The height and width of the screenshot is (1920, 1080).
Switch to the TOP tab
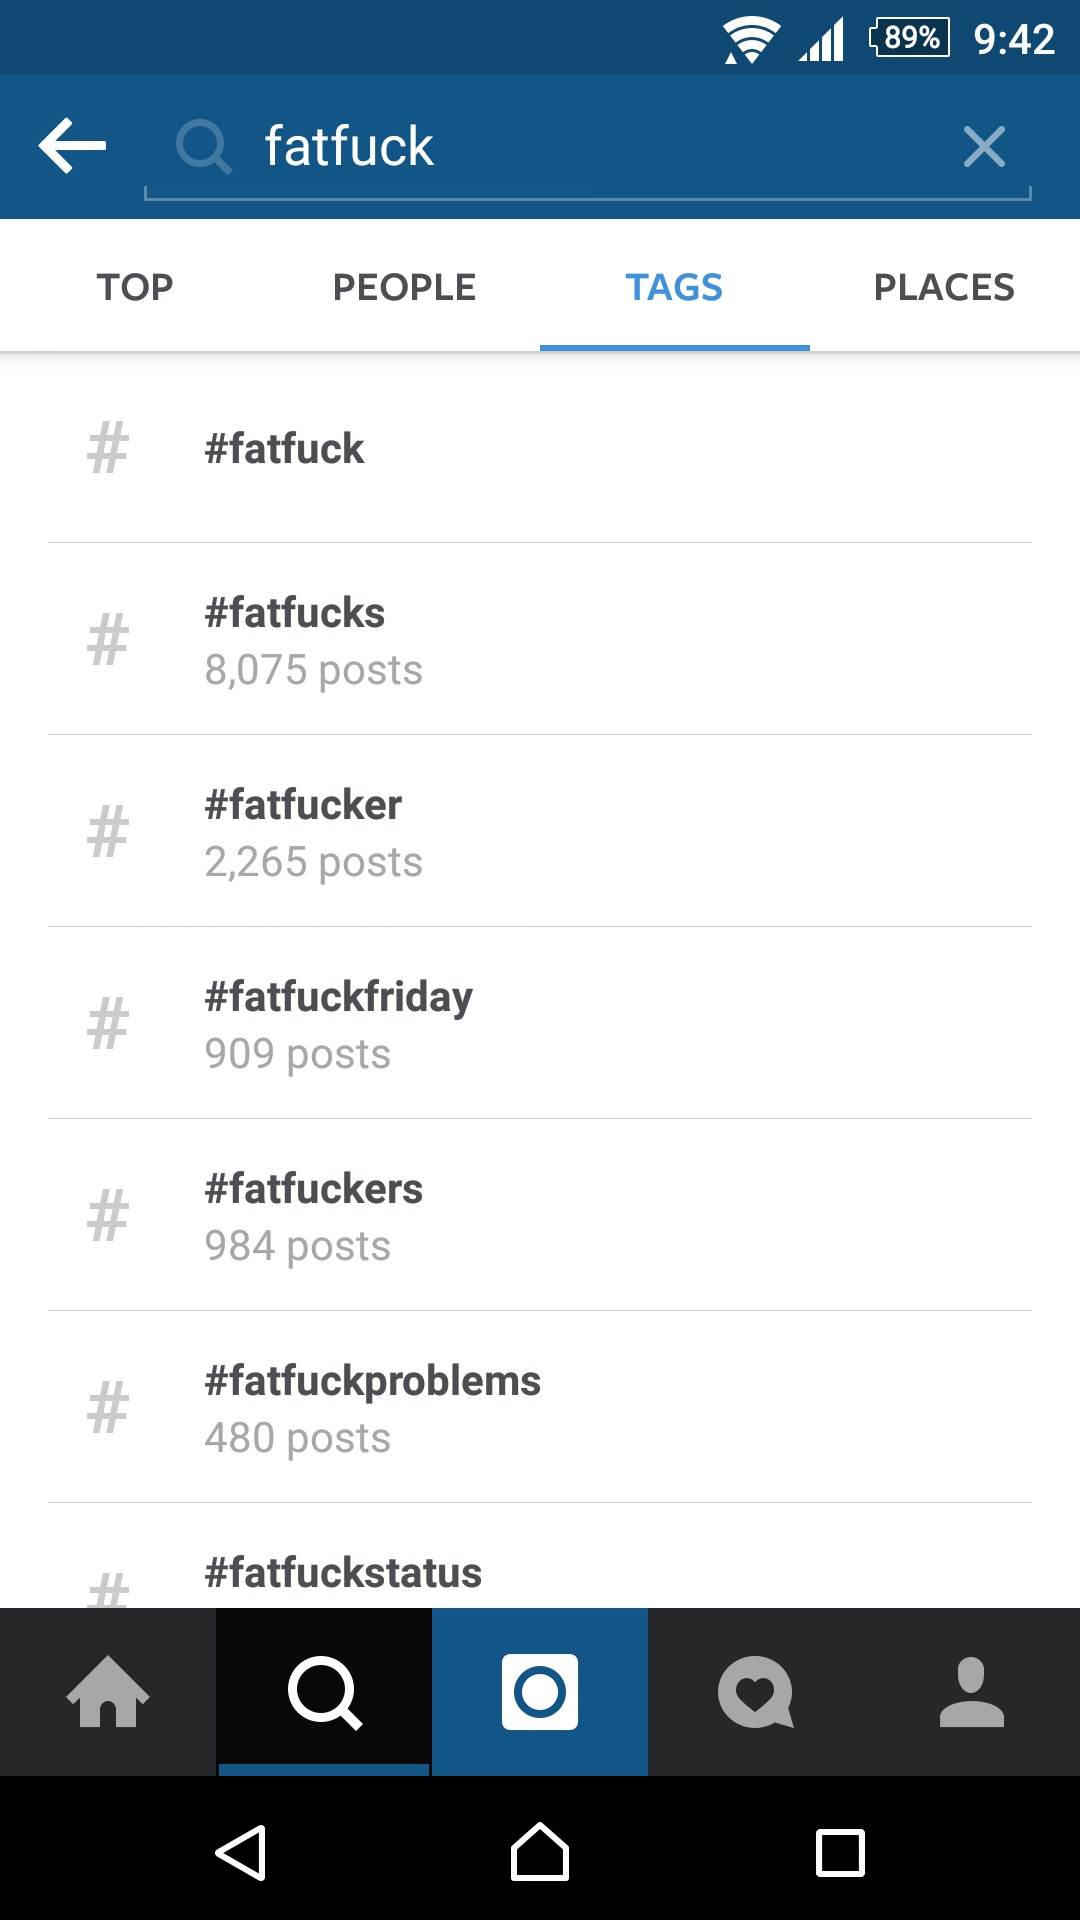pyautogui.click(x=135, y=287)
